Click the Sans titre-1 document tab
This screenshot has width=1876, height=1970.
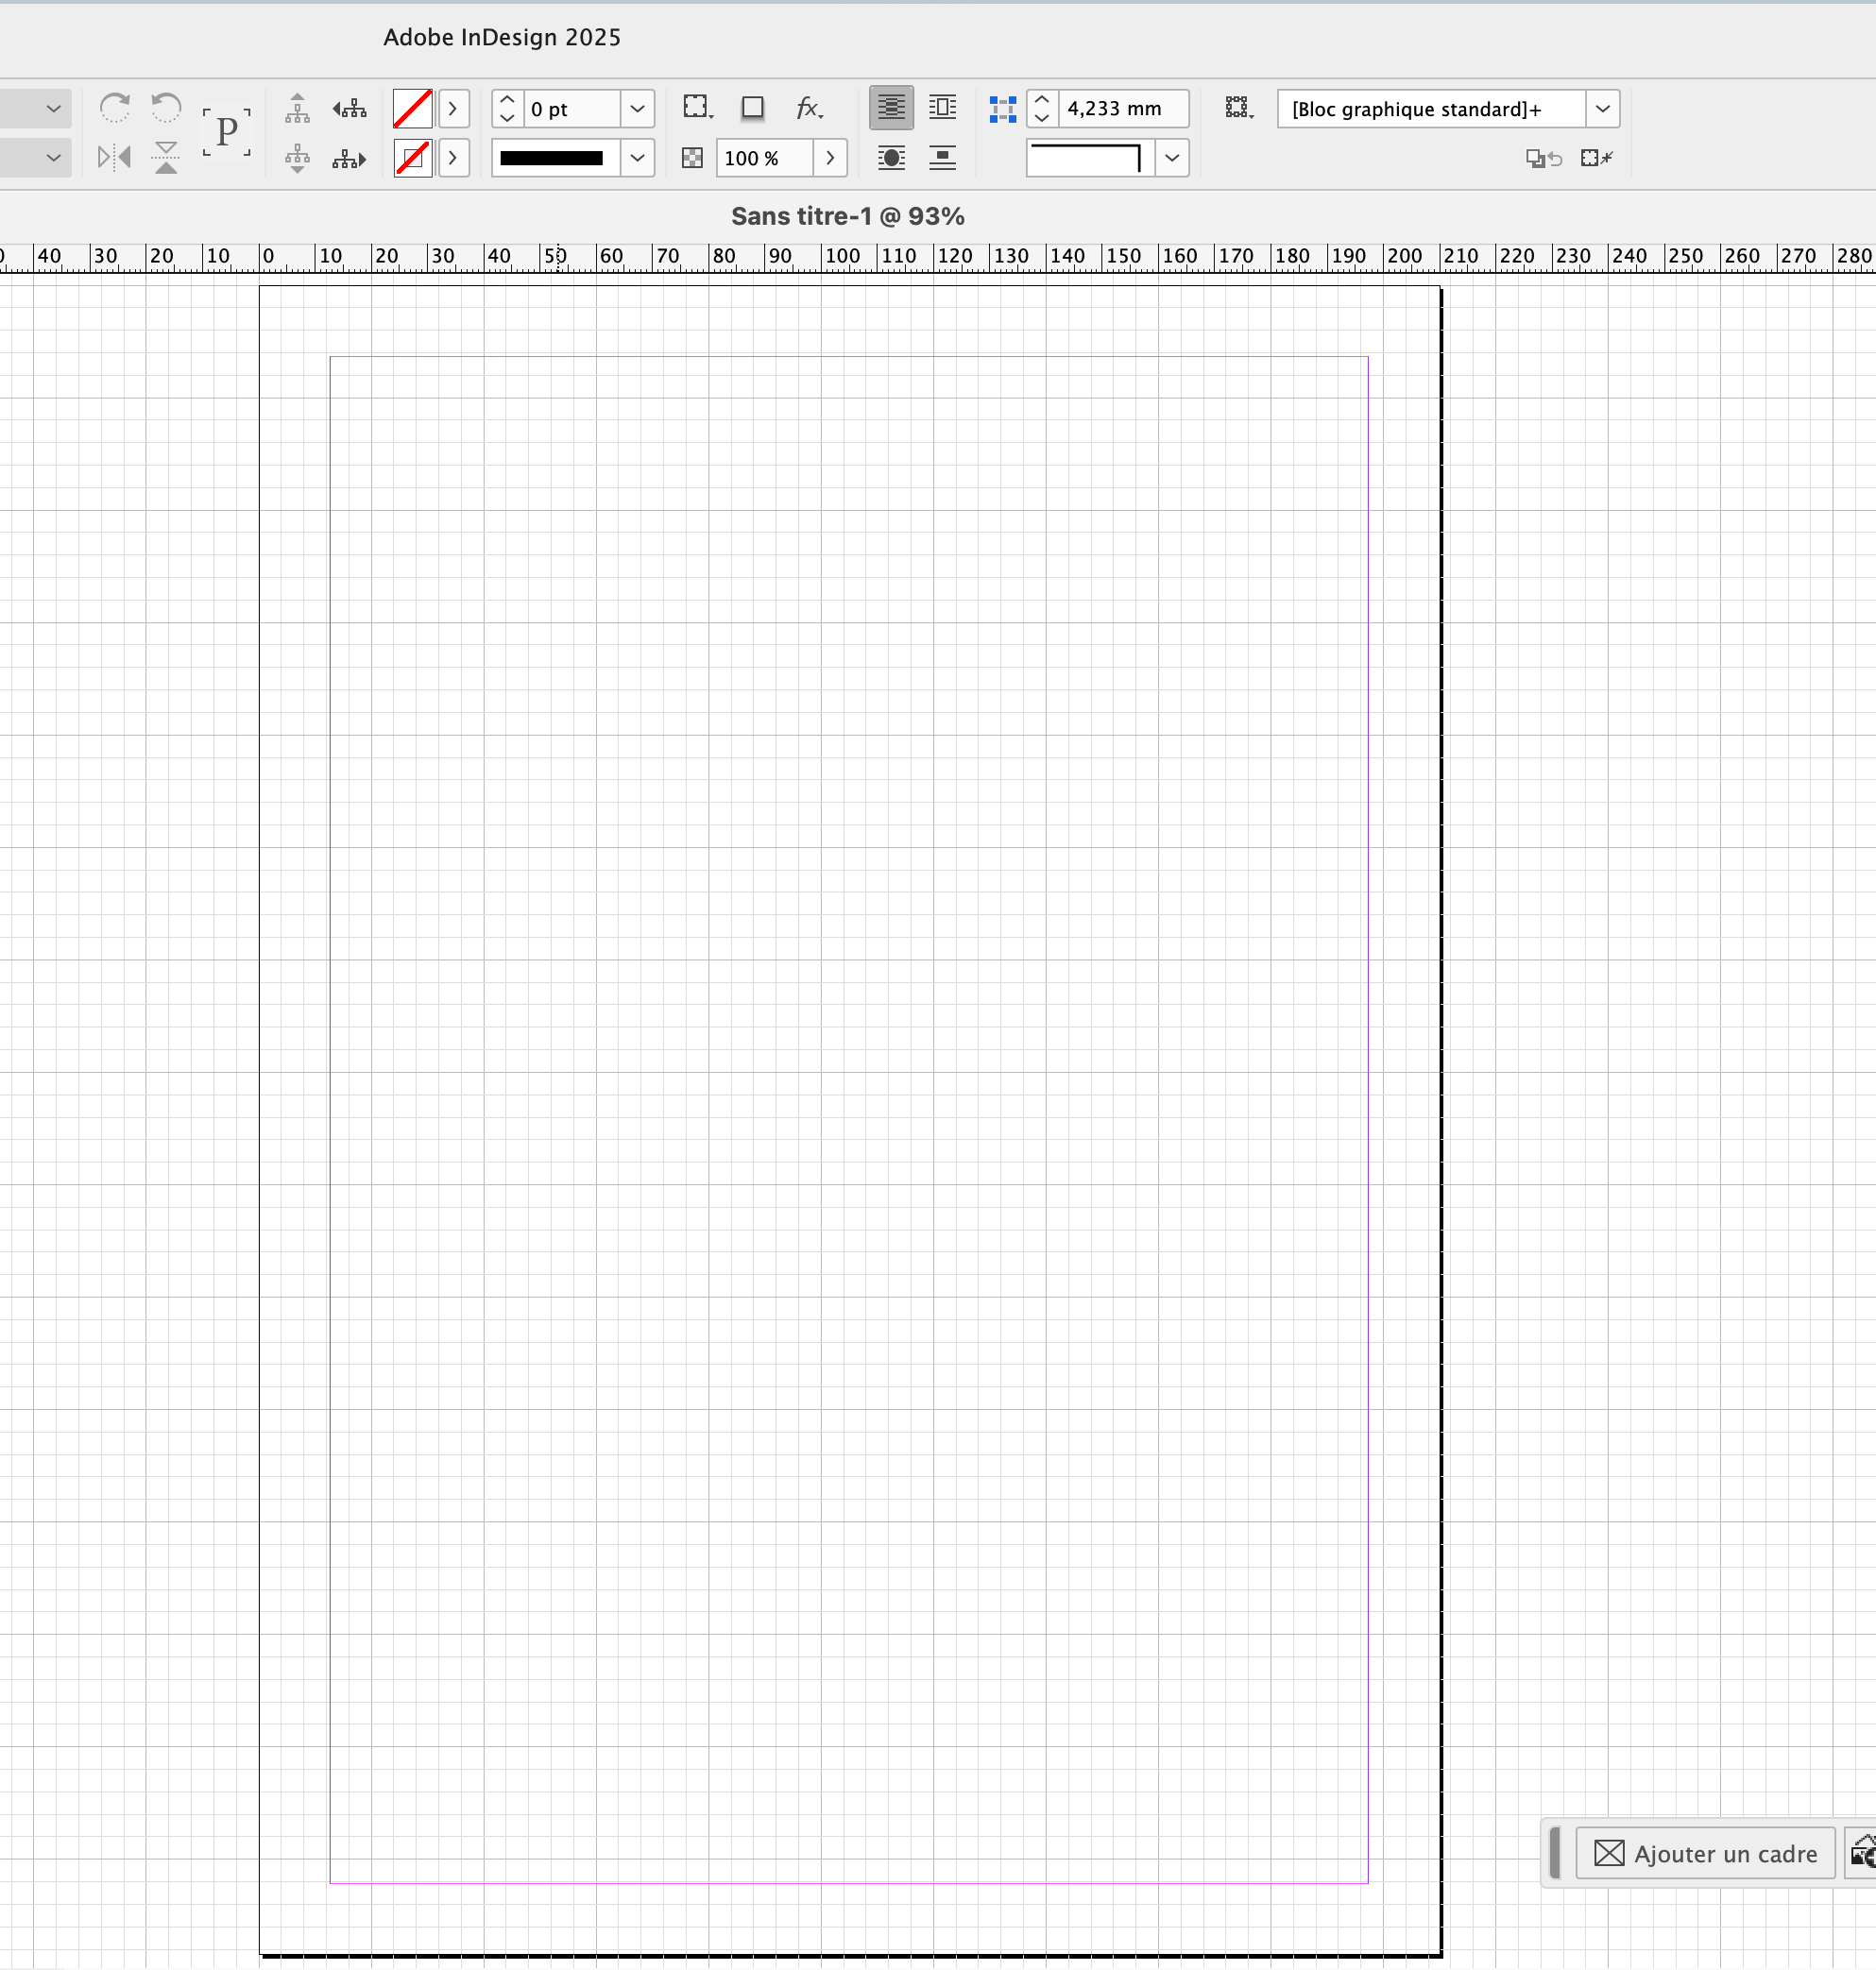click(x=847, y=215)
